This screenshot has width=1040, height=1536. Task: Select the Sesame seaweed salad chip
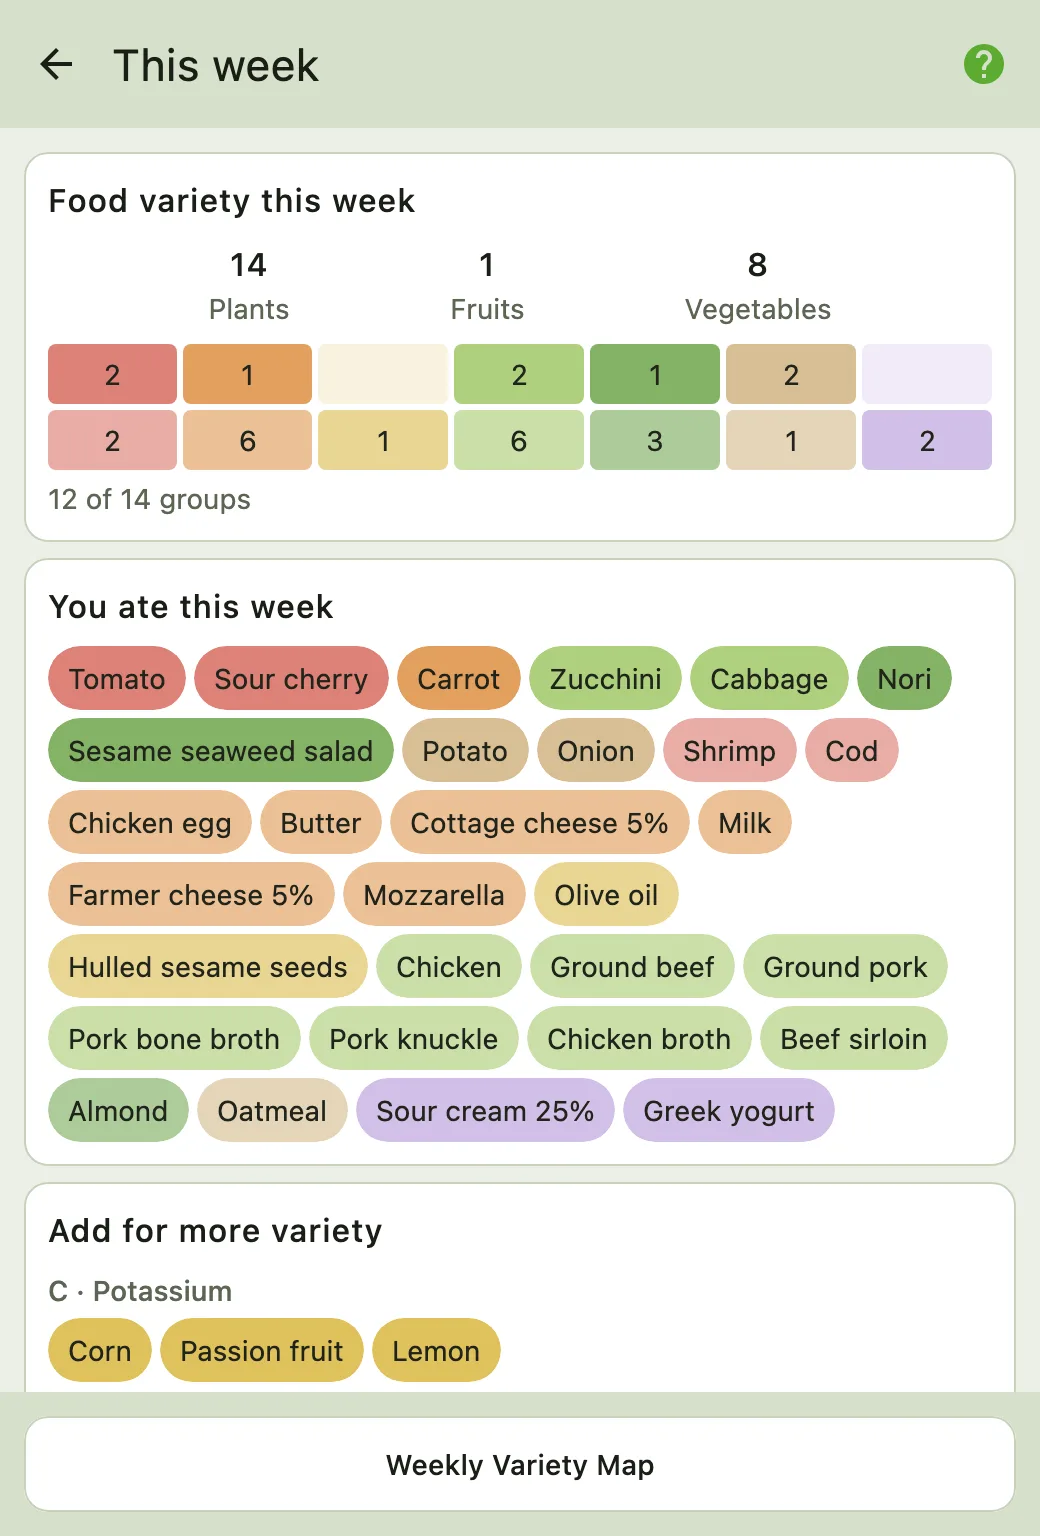point(220,751)
